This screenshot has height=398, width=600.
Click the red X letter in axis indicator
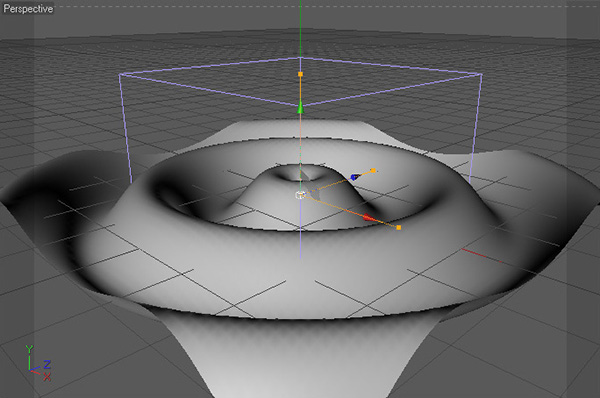pyautogui.click(x=47, y=377)
